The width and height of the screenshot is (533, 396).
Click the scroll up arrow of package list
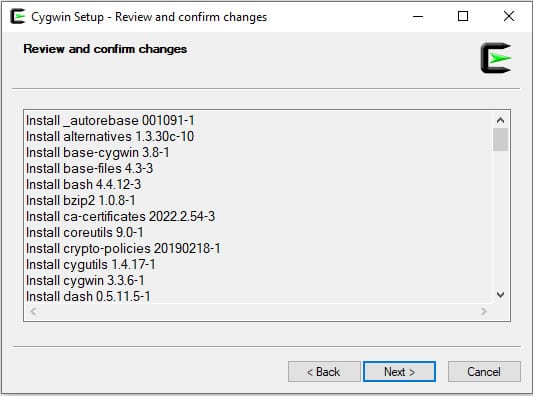click(x=500, y=120)
